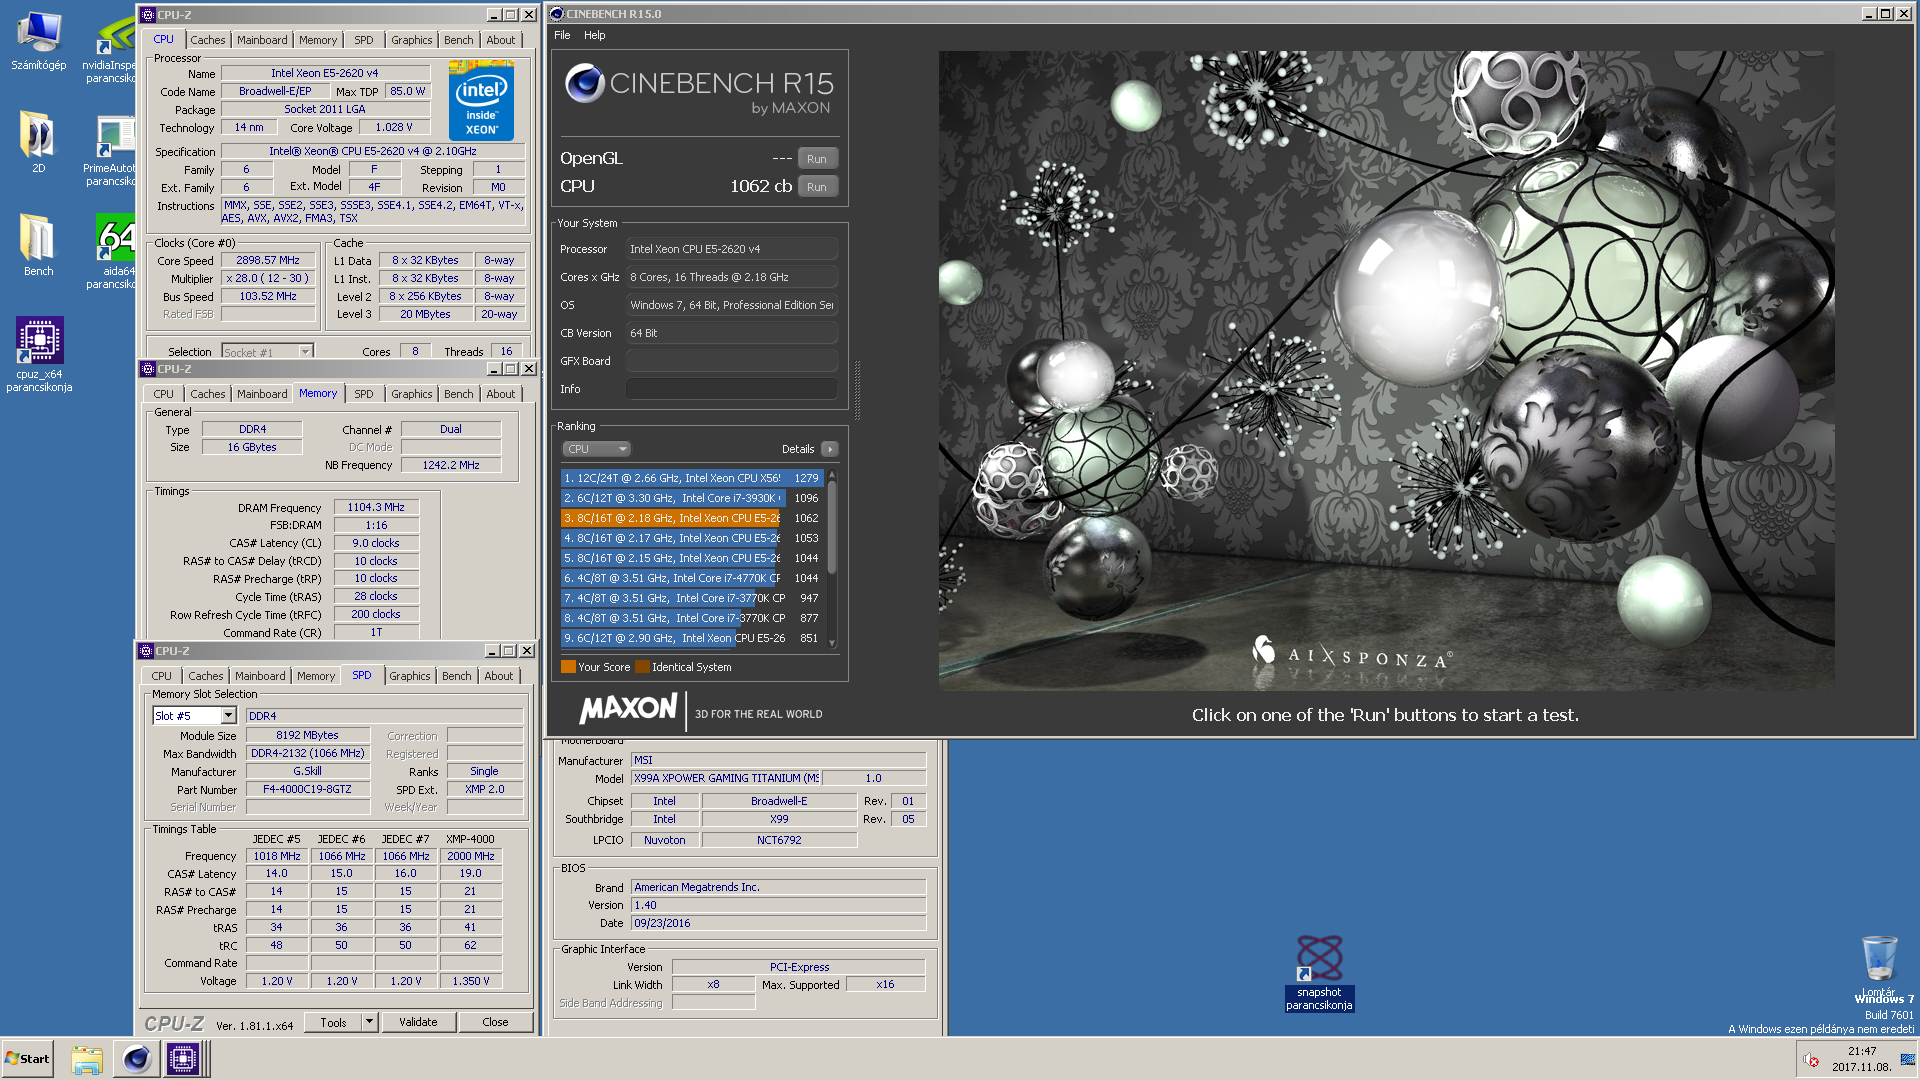Click the CPU-Z title bar icon of the top window

coord(148,15)
